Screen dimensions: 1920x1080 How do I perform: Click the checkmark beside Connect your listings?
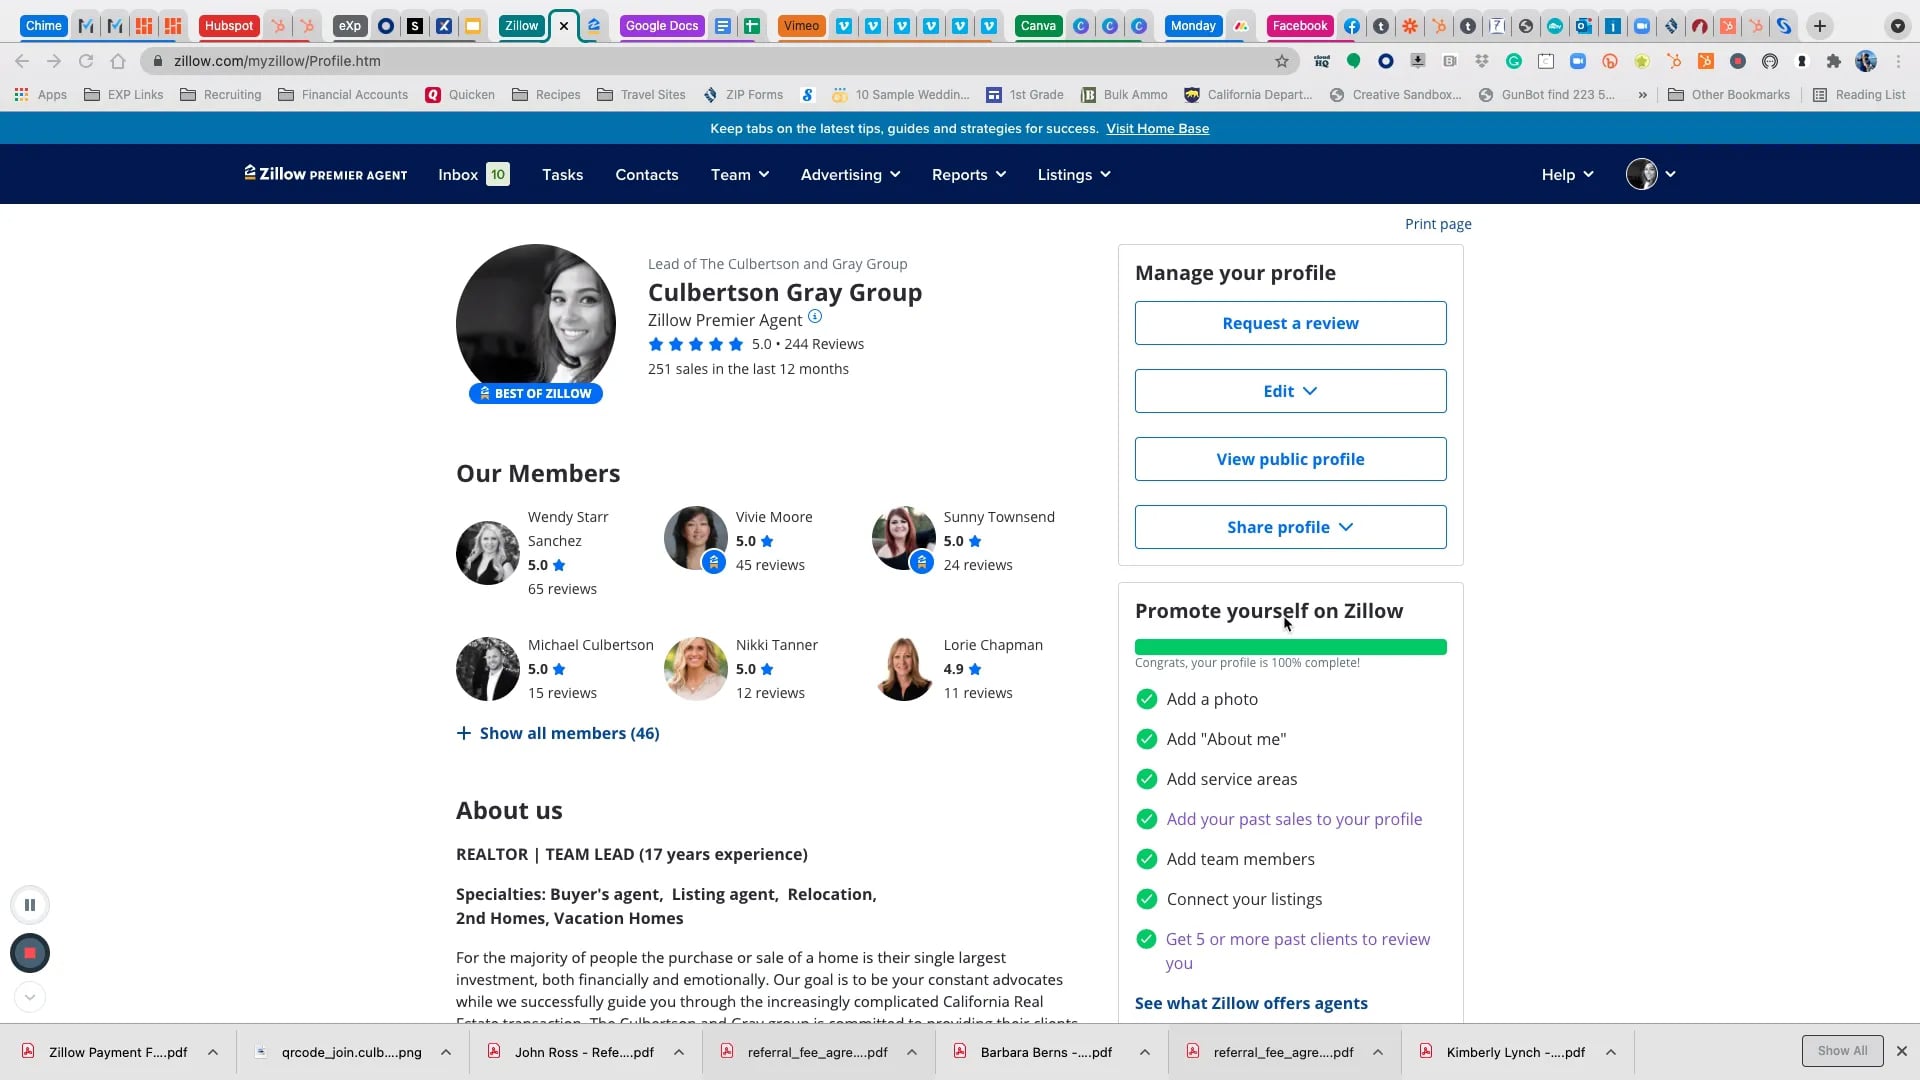[x=1146, y=899]
